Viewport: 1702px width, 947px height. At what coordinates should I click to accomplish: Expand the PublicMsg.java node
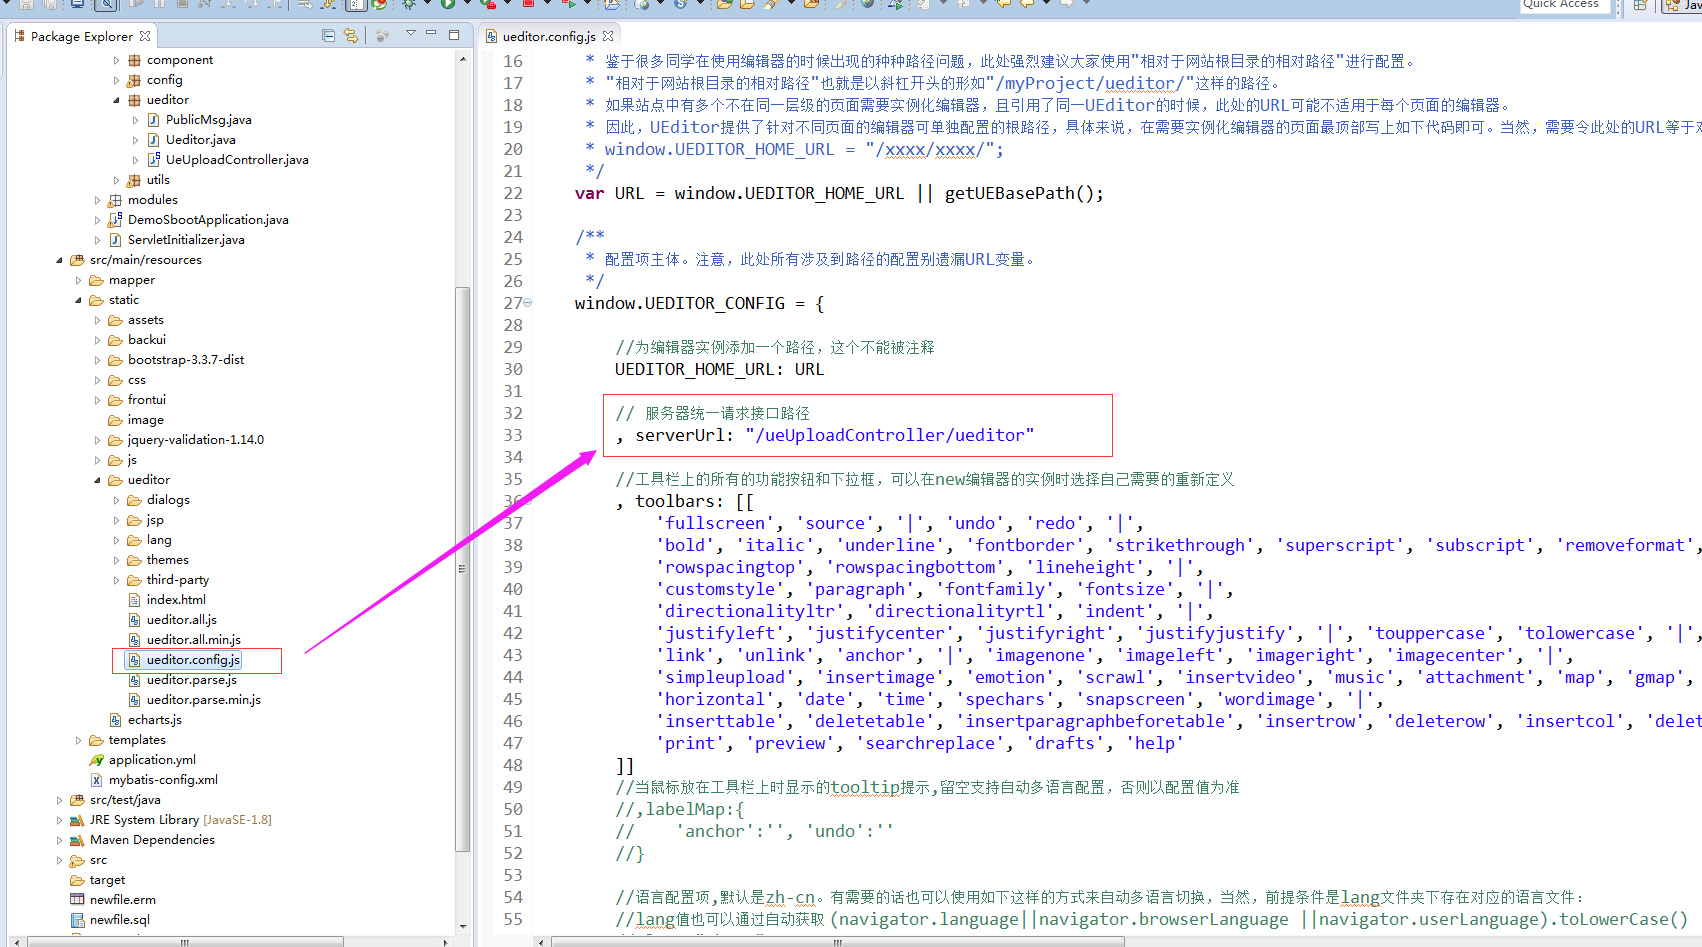click(x=136, y=120)
